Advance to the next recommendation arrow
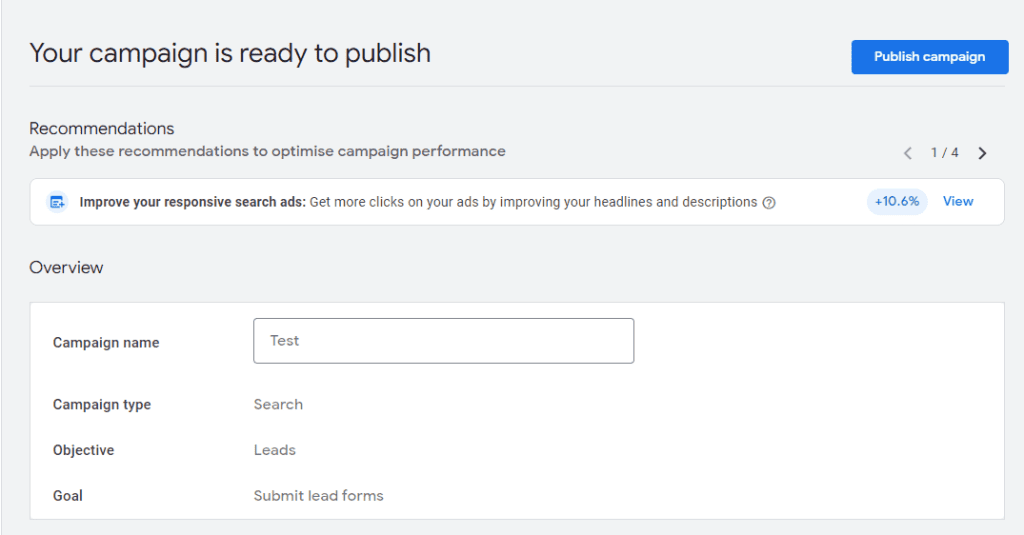 [x=982, y=154]
